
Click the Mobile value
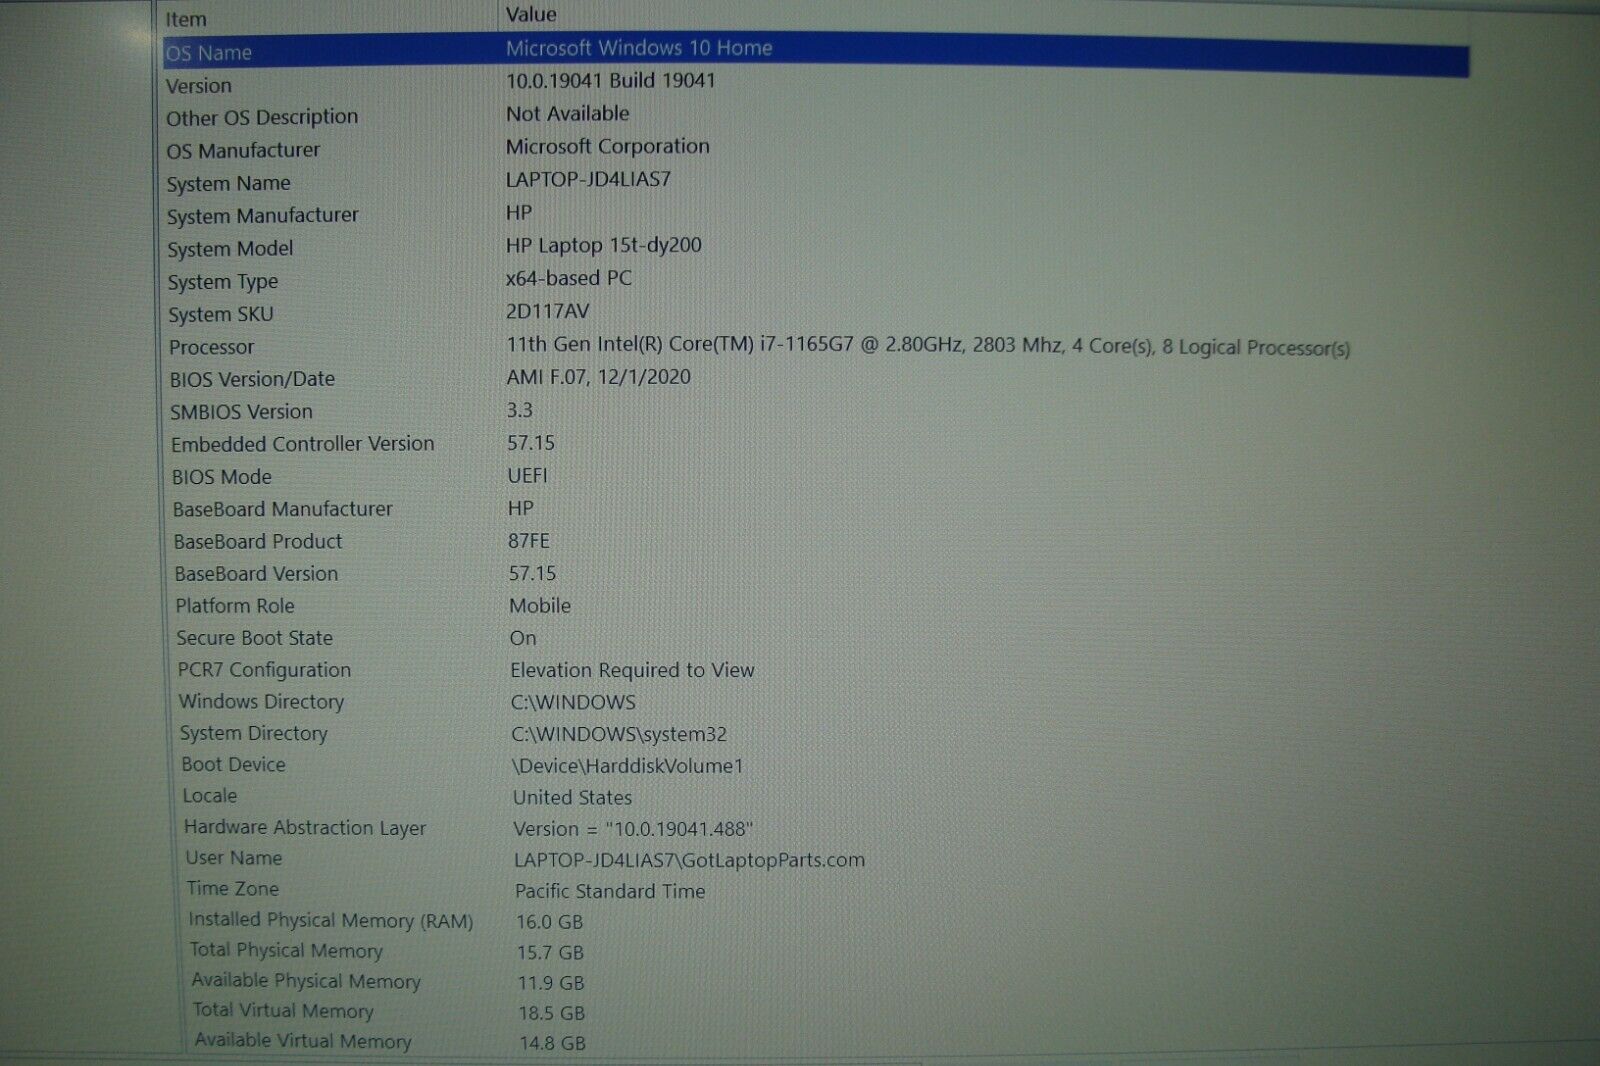click(540, 606)
